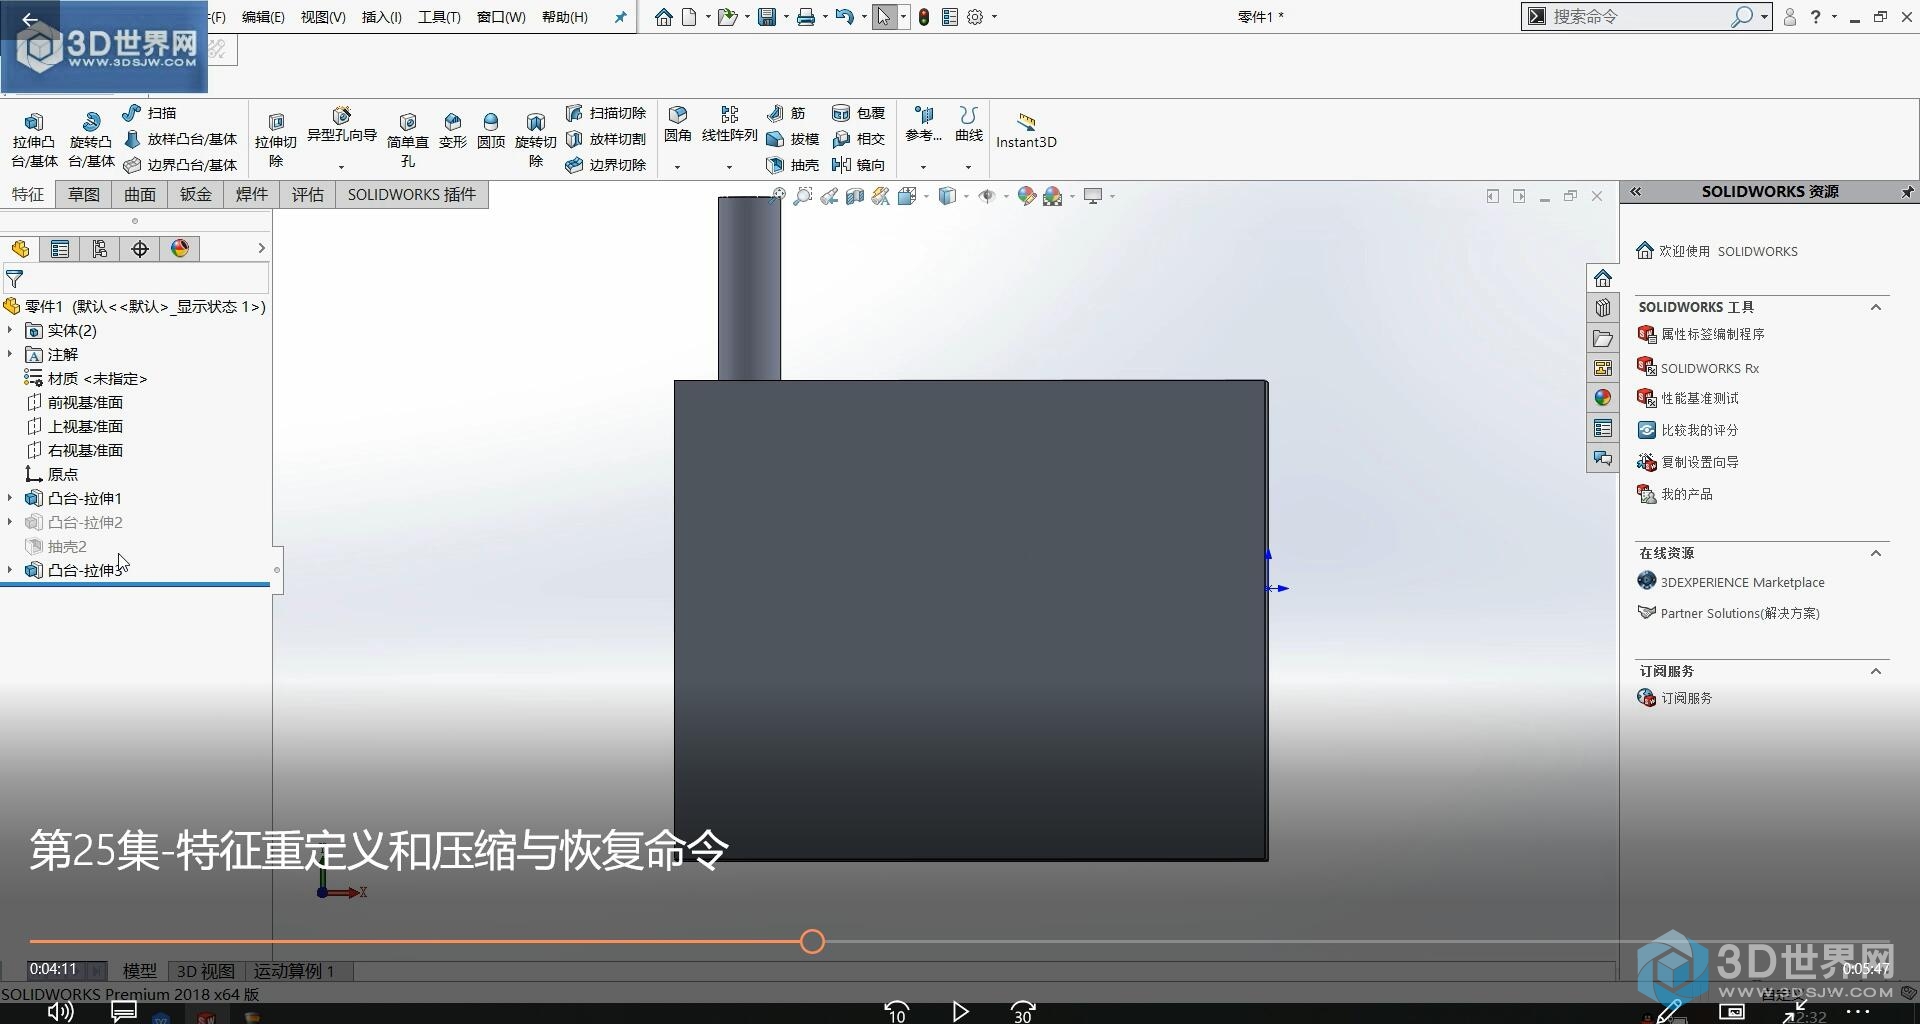Viewport: 1920px width, 1024px height.
Task: Click the rebuild traffic light icon
Action: coord(924,17)
